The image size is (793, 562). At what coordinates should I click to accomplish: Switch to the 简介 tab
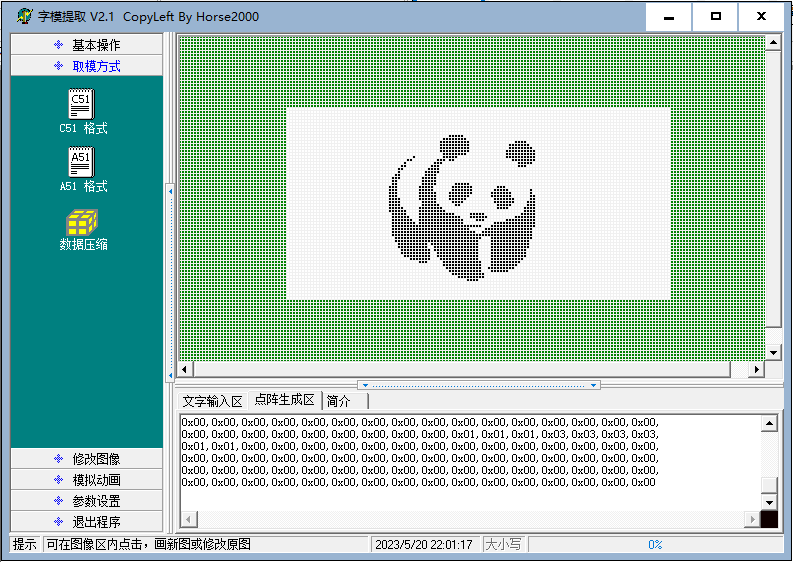[x=344, y=401]
